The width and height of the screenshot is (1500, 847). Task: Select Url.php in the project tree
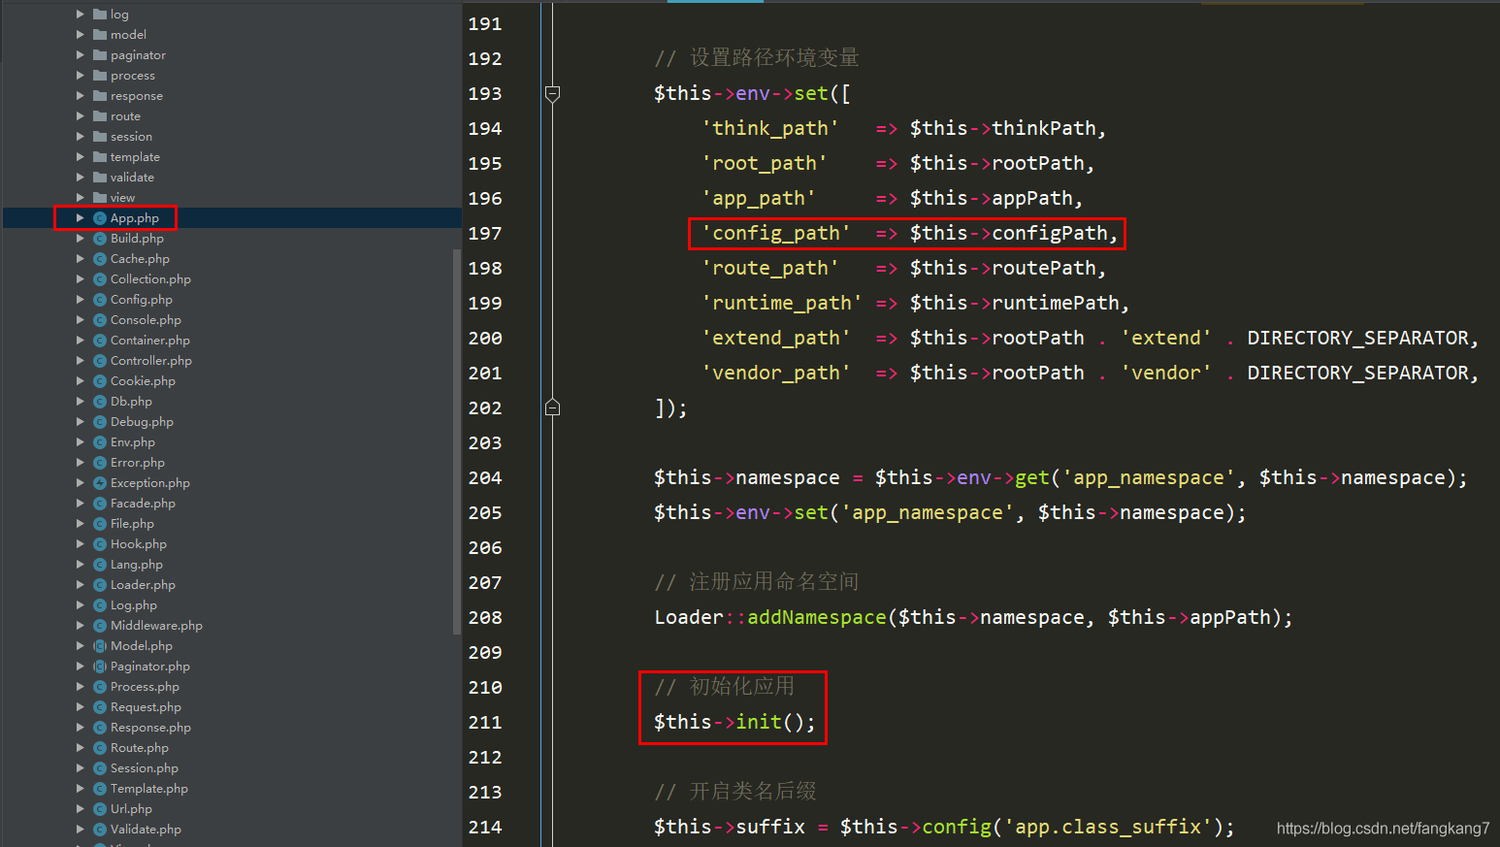click(131, 809)
